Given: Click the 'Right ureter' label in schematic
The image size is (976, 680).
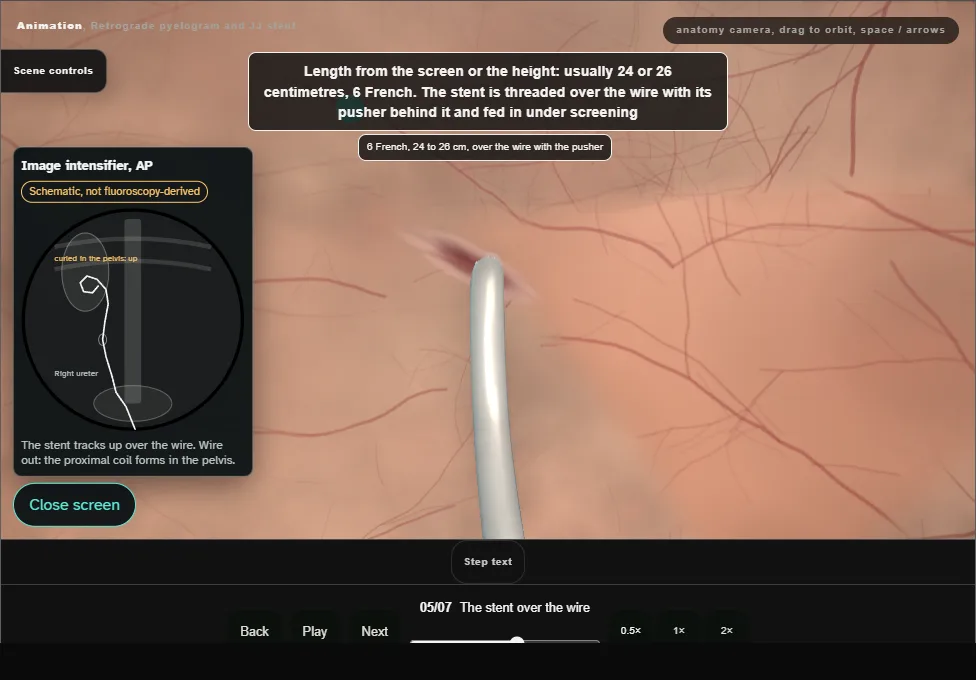Looking at the screenshot, I should point(76,374).
